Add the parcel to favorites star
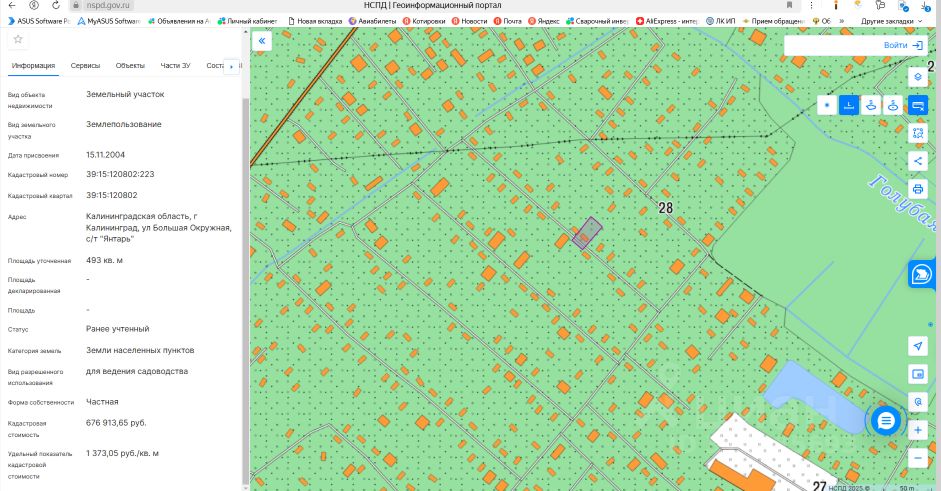The image size is (941, 491). point(18,40)
